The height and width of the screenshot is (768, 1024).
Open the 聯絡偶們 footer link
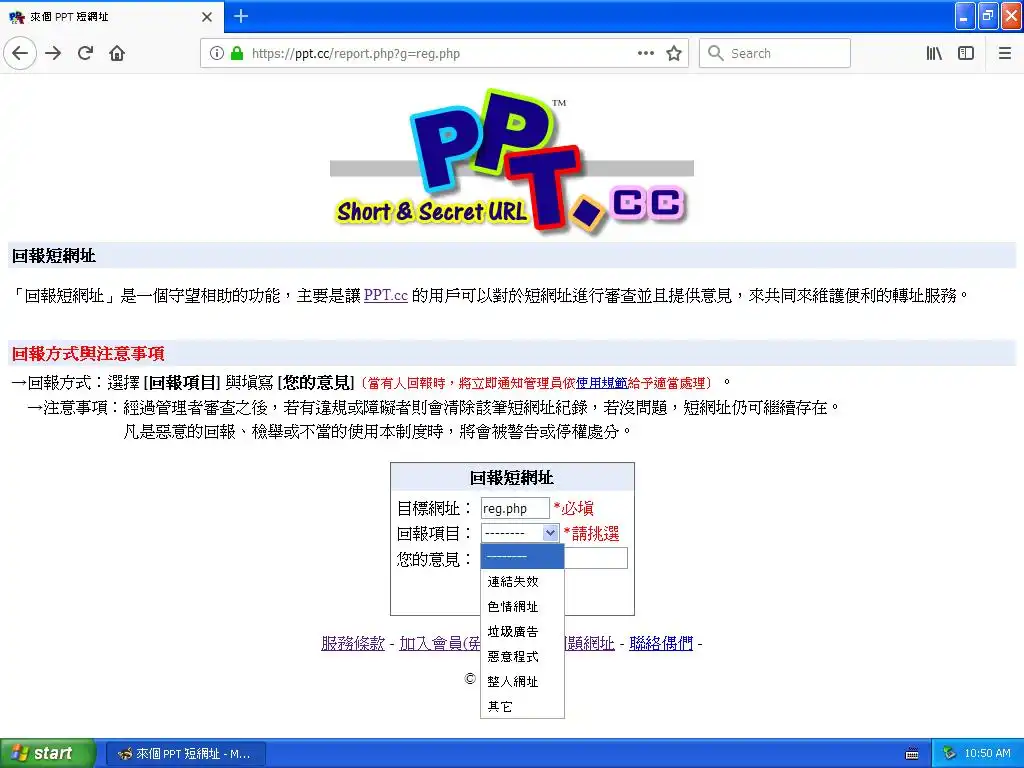(x=661, y=643)
